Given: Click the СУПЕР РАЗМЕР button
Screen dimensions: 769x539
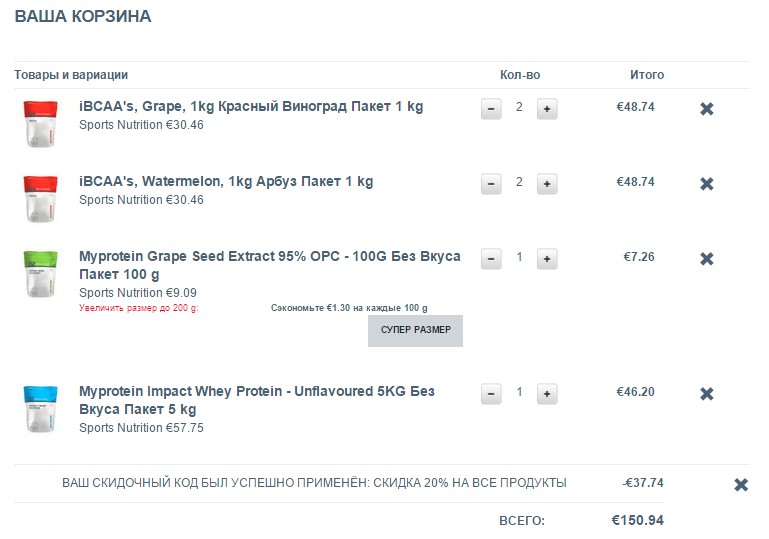Looking at the screenshot, I should (x=415, y=330).
